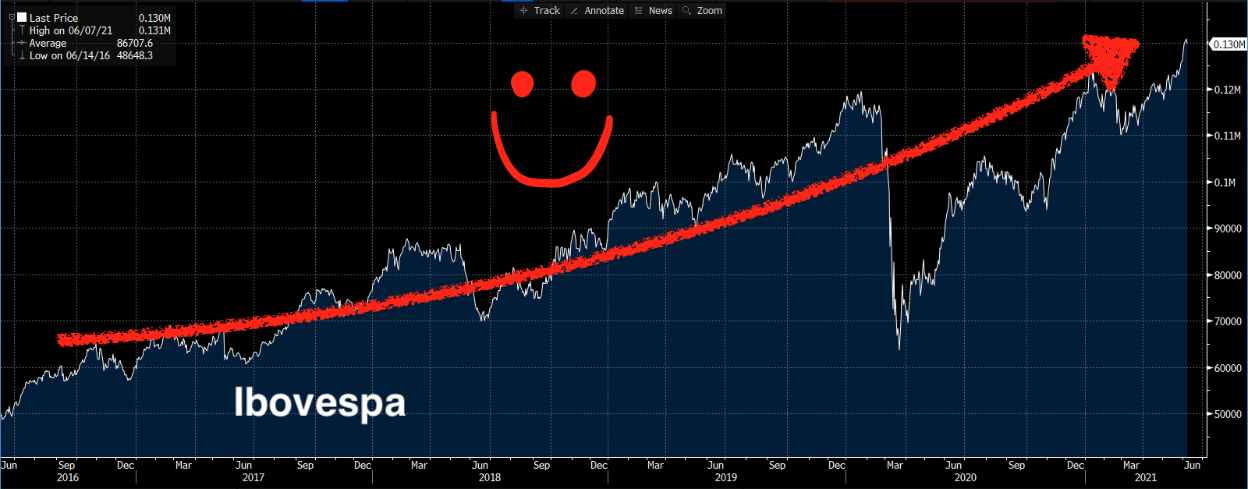
Task: Click the 0.1M y-axis label
Action: pos(1225,182)
